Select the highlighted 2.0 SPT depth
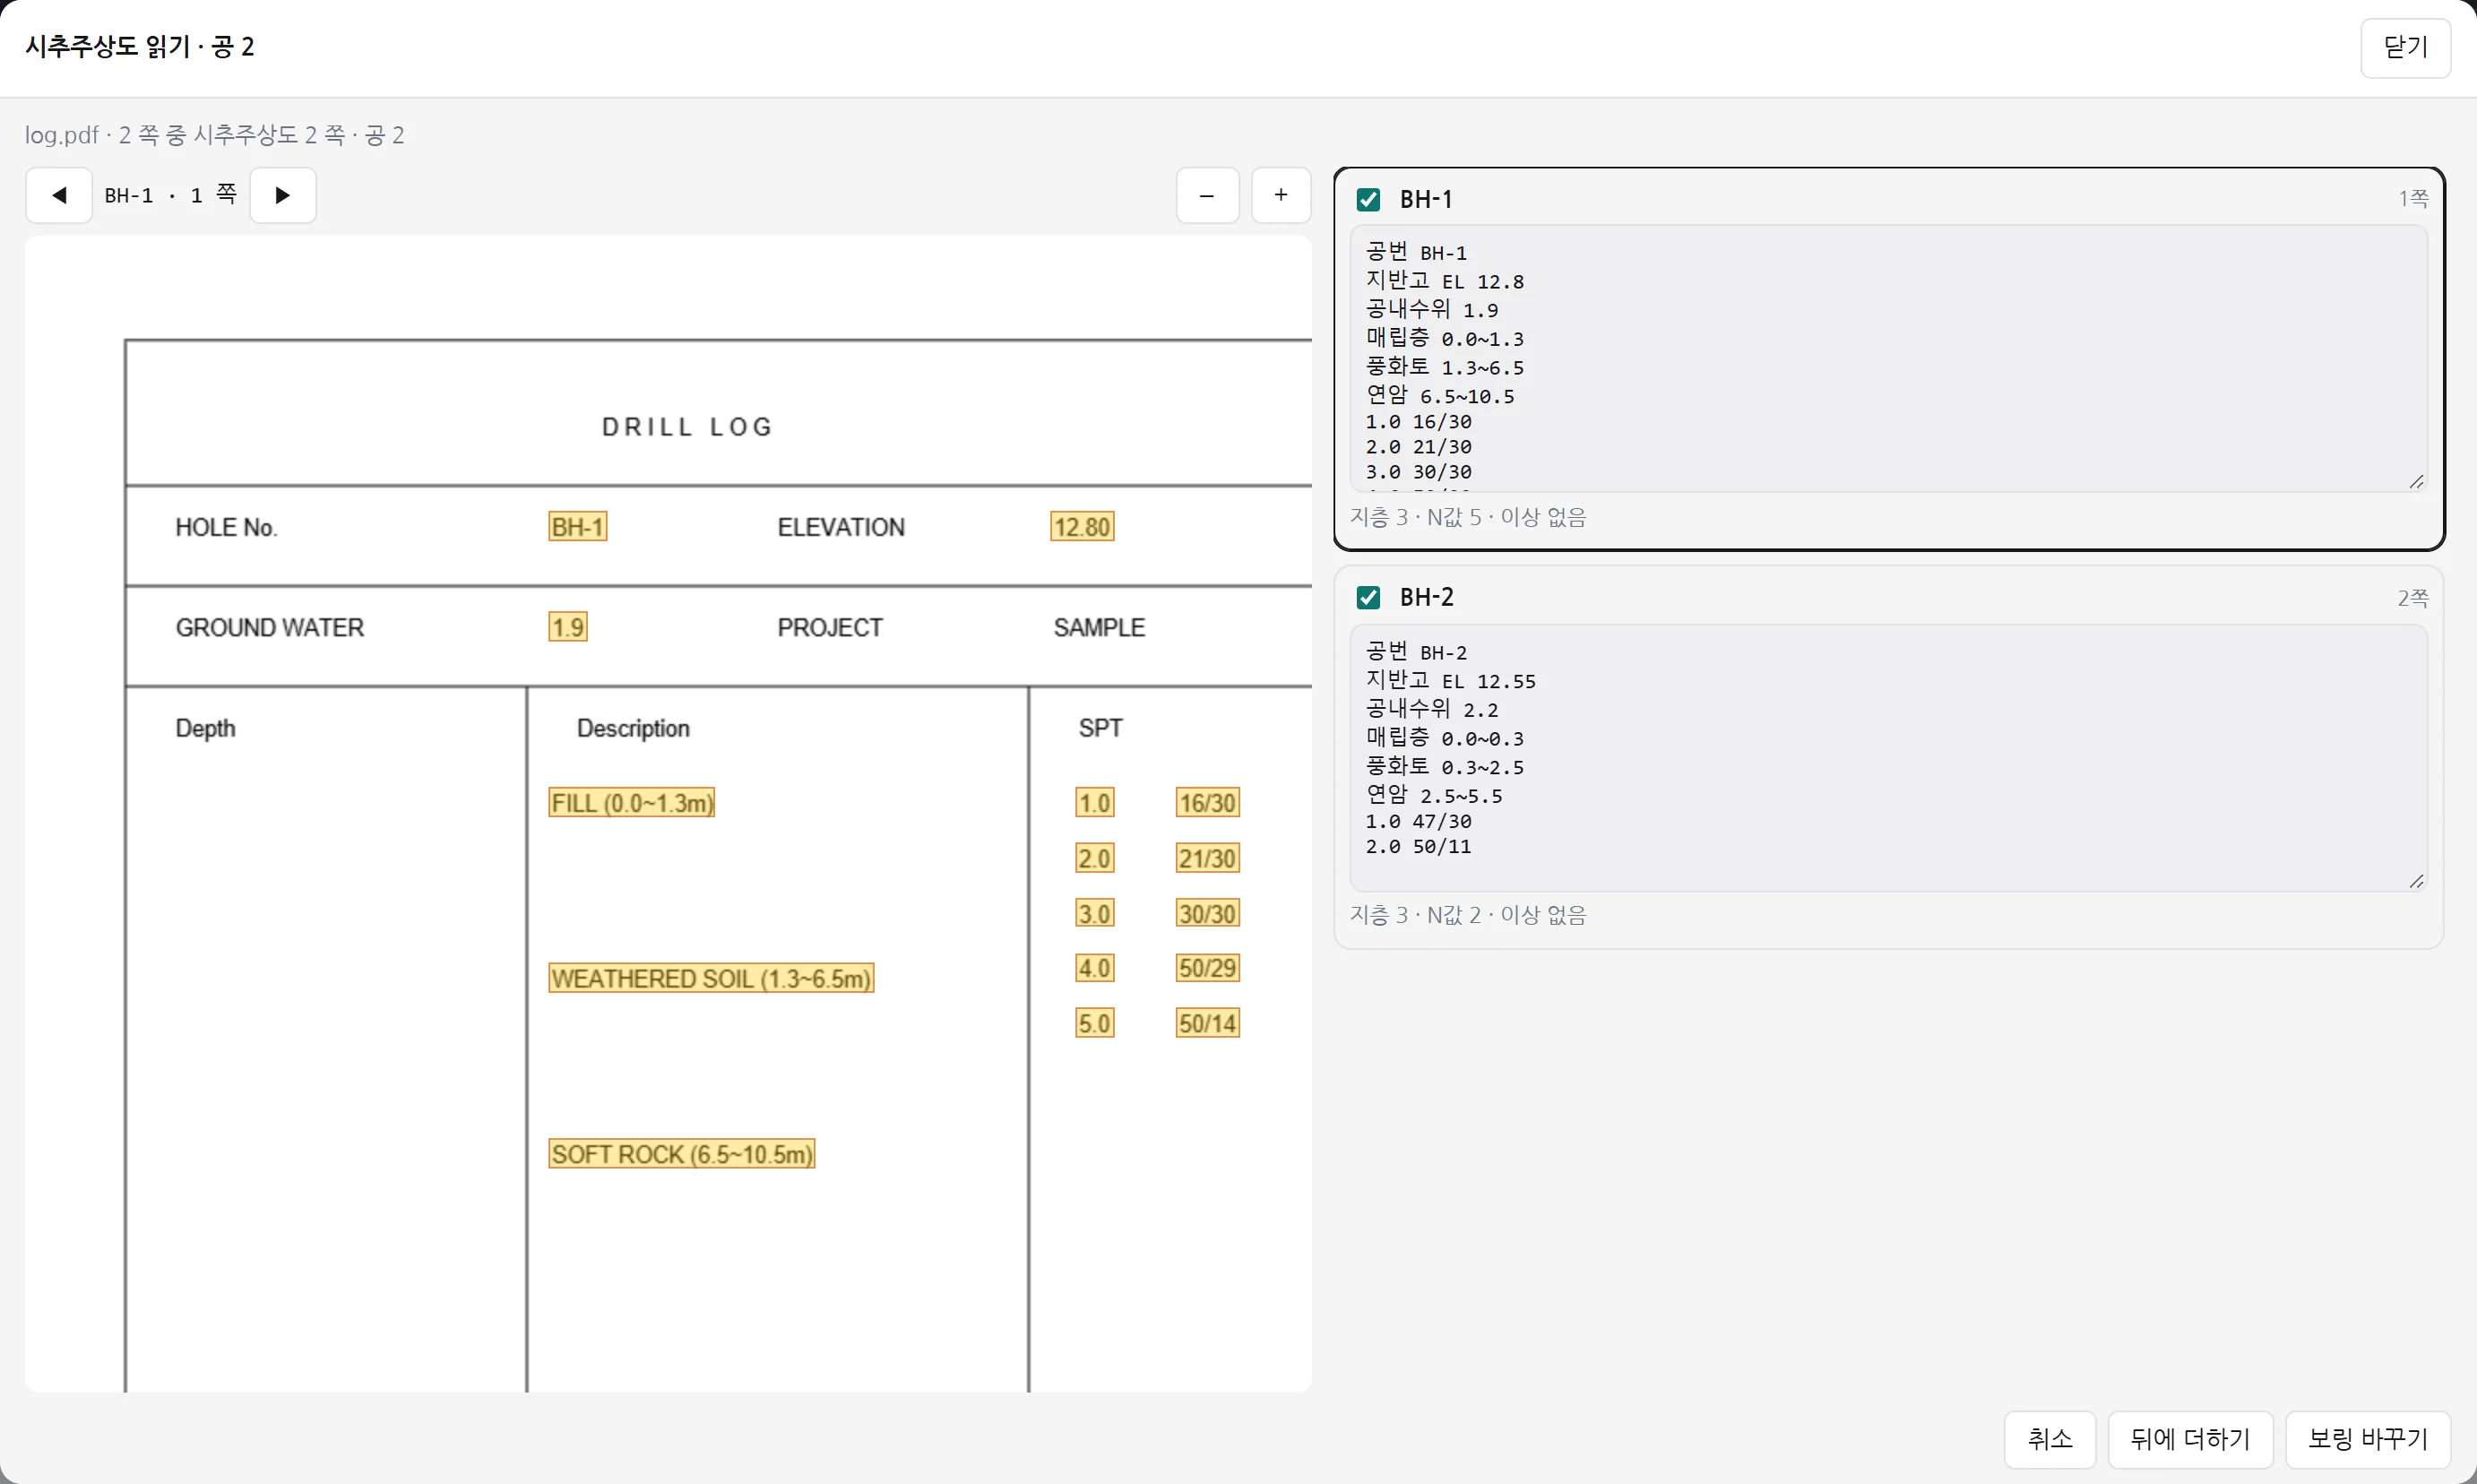This screenshot has height=1484, width=2477. 1094,858
